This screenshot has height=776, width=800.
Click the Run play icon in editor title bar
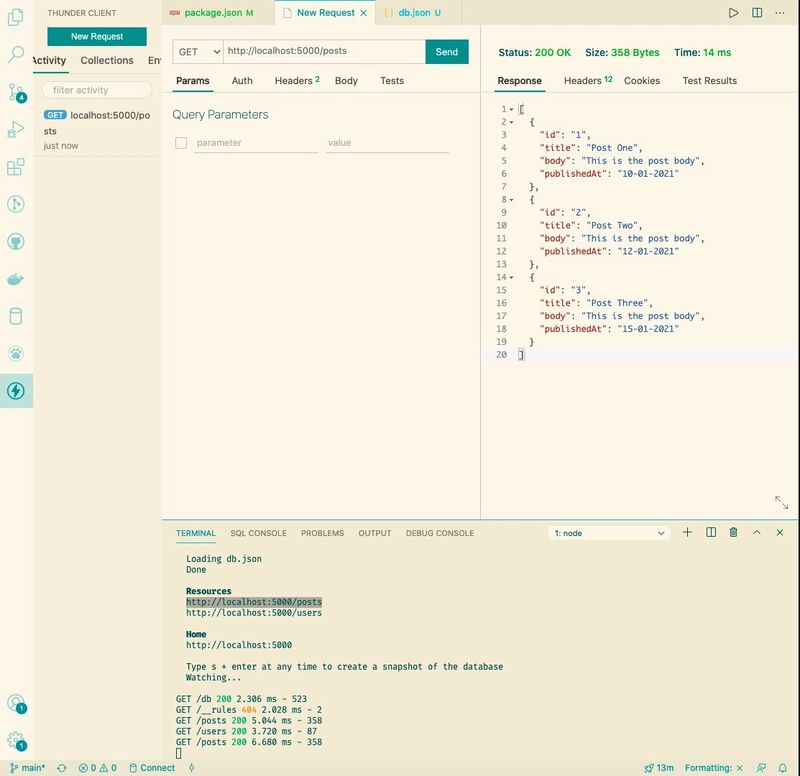[733, 13]
